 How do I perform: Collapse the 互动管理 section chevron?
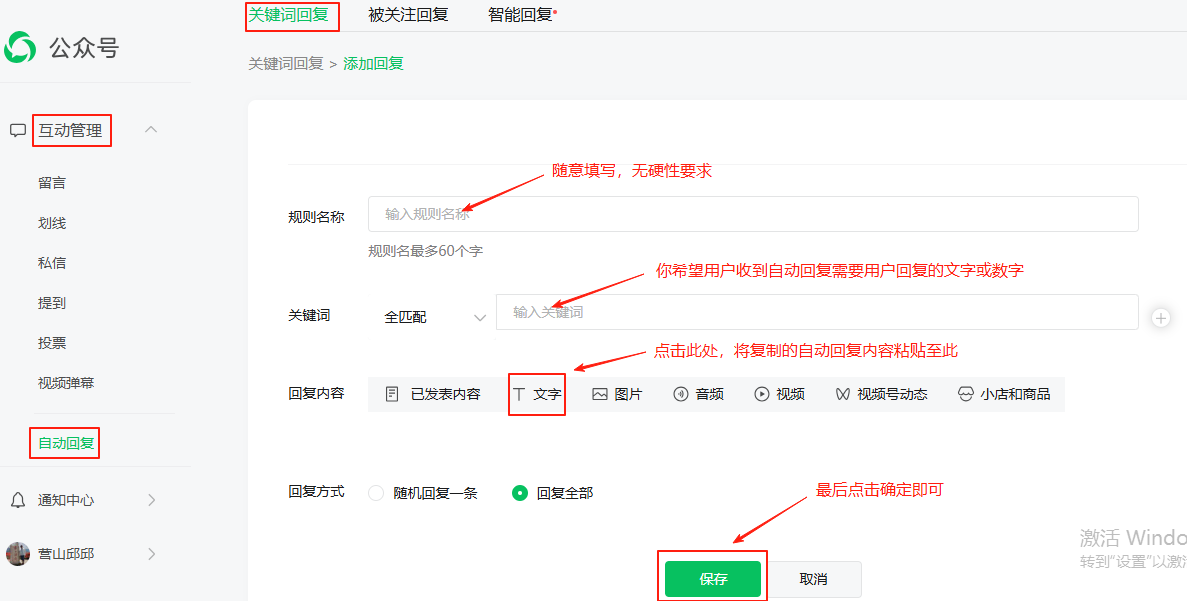[151, 129]
